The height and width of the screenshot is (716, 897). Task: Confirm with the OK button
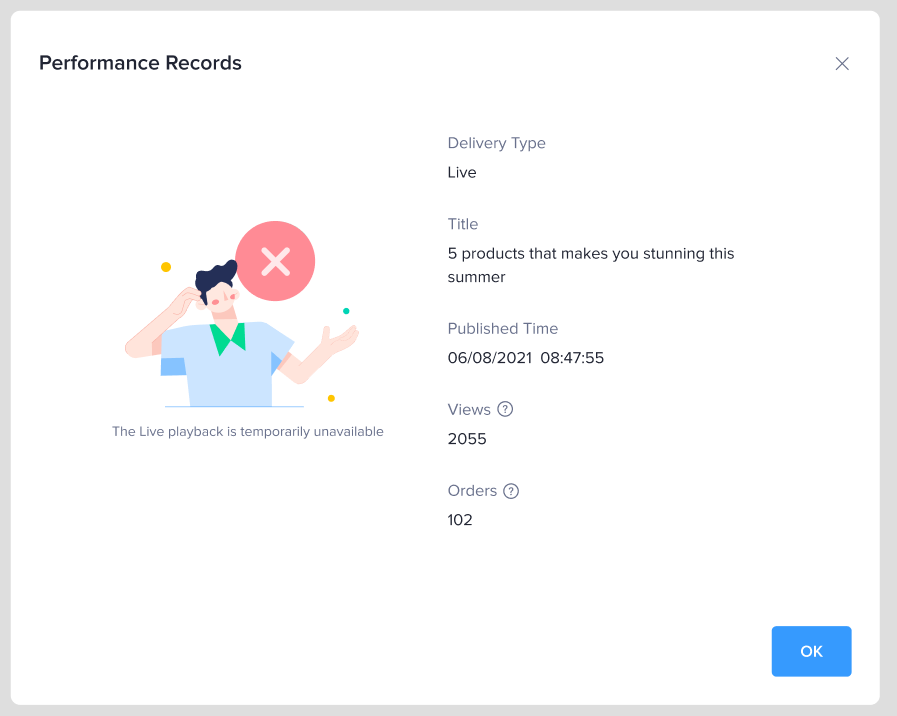811,651
